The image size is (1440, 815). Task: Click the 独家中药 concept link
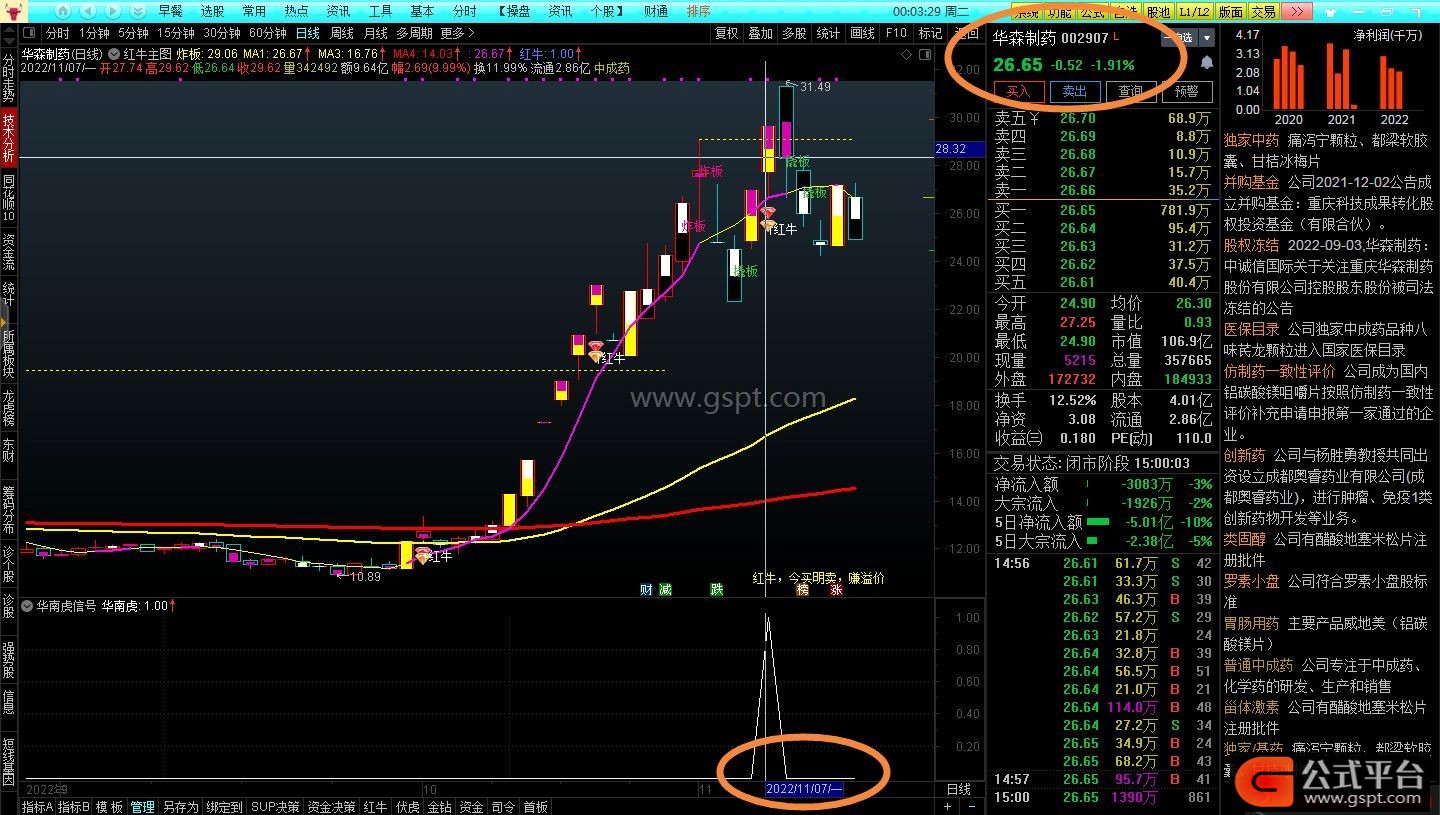(x=1251, y=141)
